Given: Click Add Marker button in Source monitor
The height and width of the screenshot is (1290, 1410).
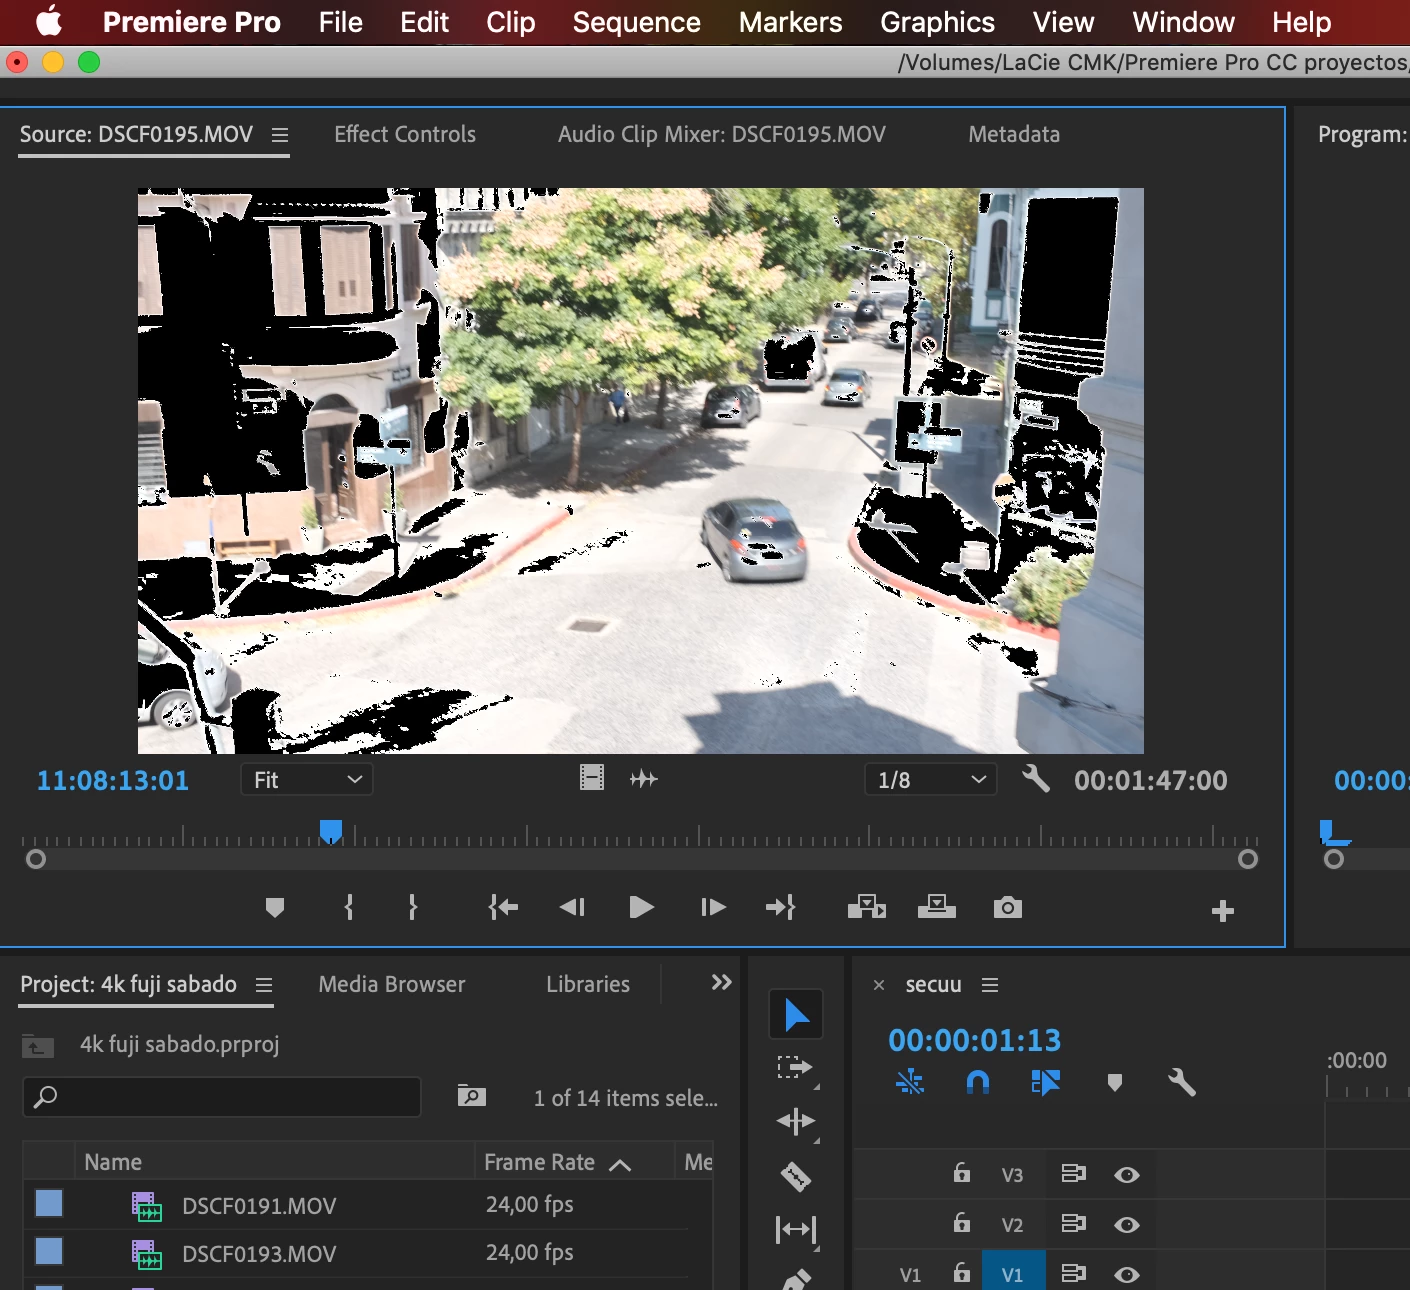Looking at the screenshot, I should [x=275, y=908].
